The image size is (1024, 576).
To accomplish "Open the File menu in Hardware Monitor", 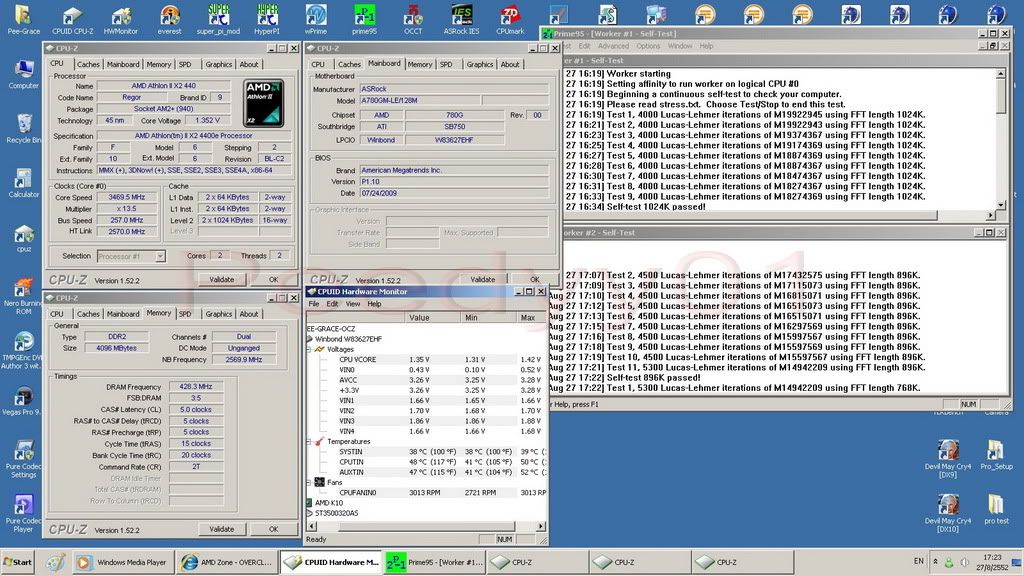I will pyautogui.click(x=314, y=304).
